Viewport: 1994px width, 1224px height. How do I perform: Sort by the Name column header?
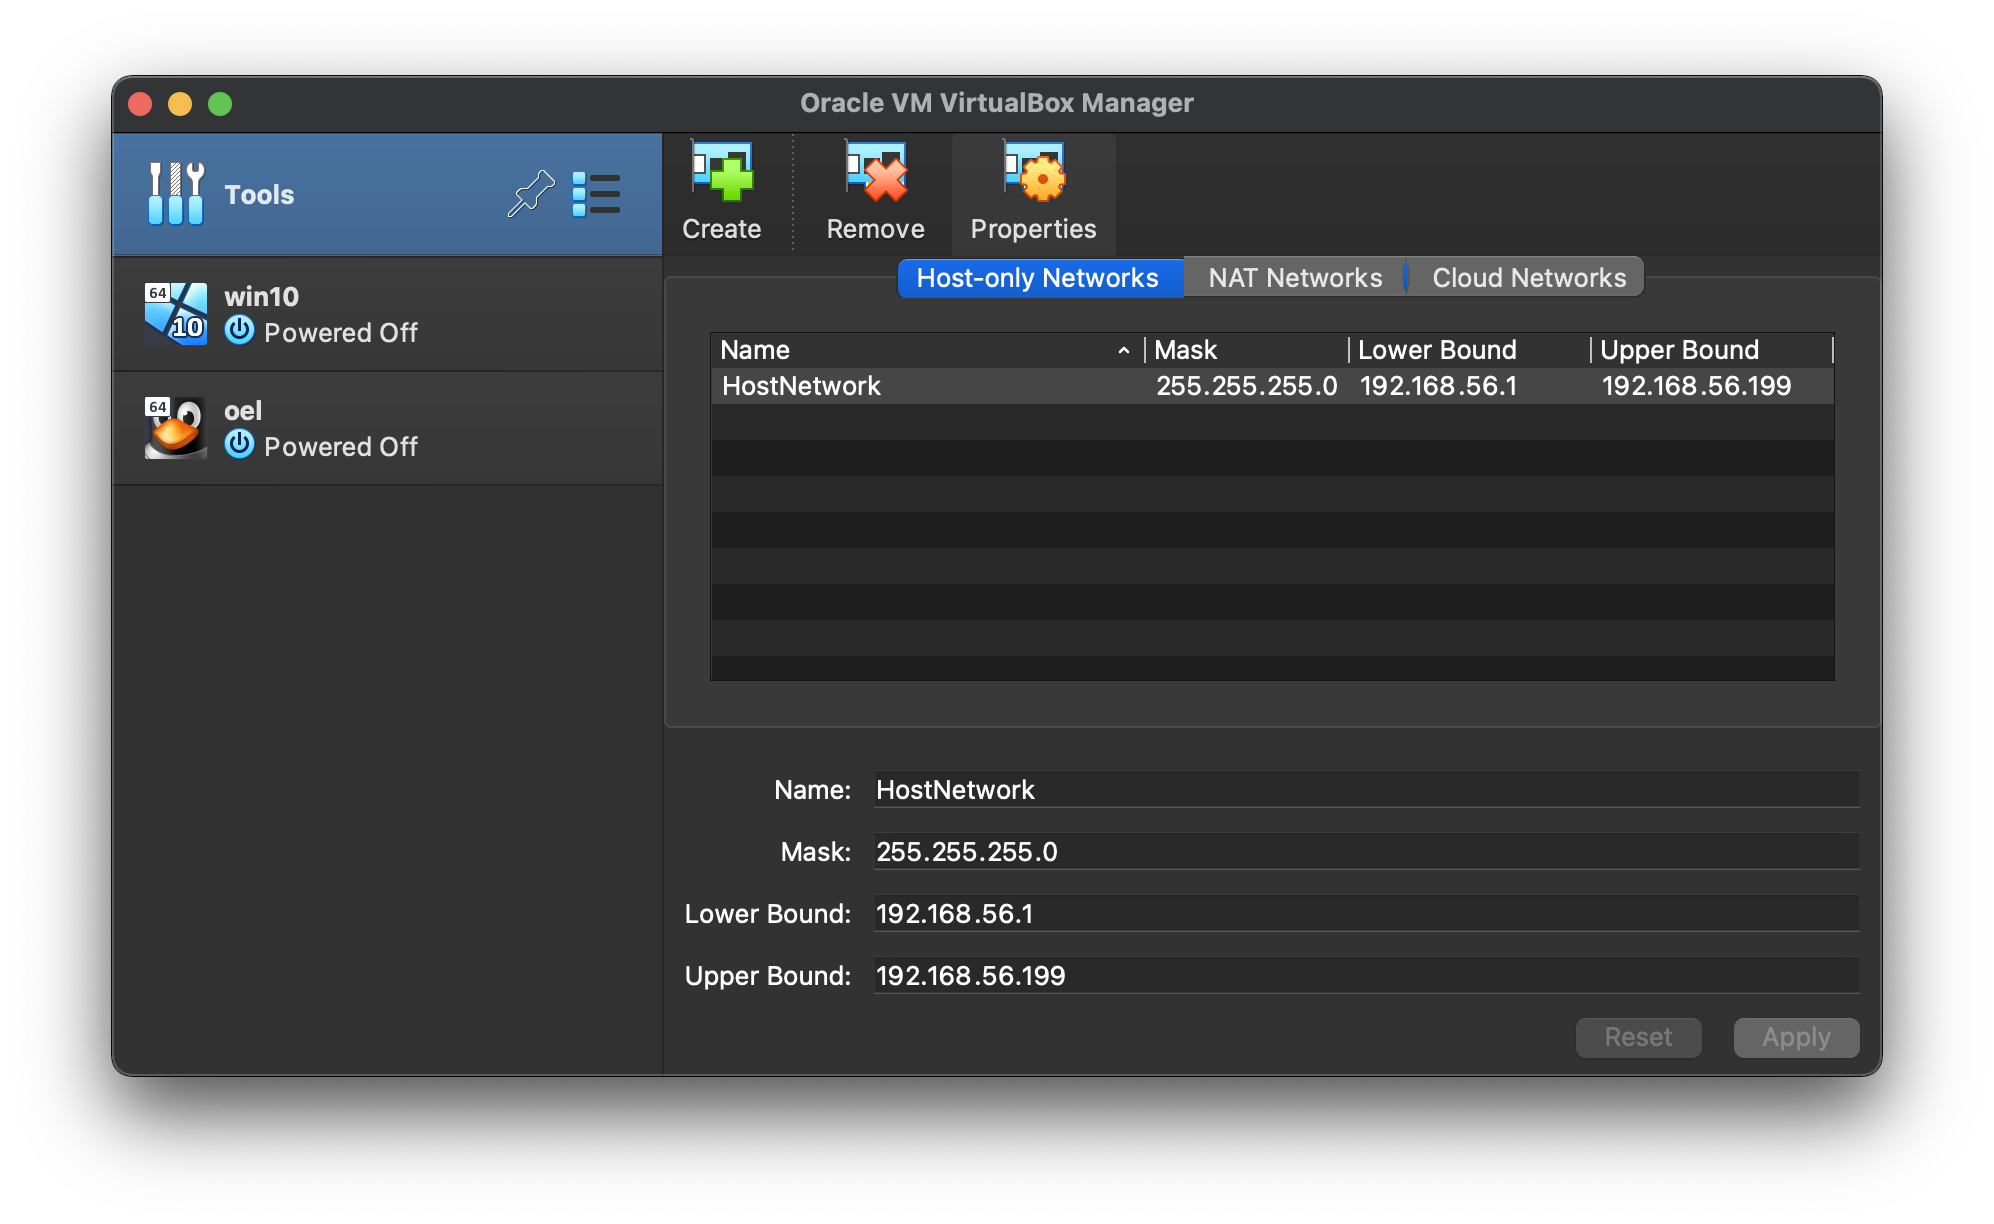click(927, 350)
